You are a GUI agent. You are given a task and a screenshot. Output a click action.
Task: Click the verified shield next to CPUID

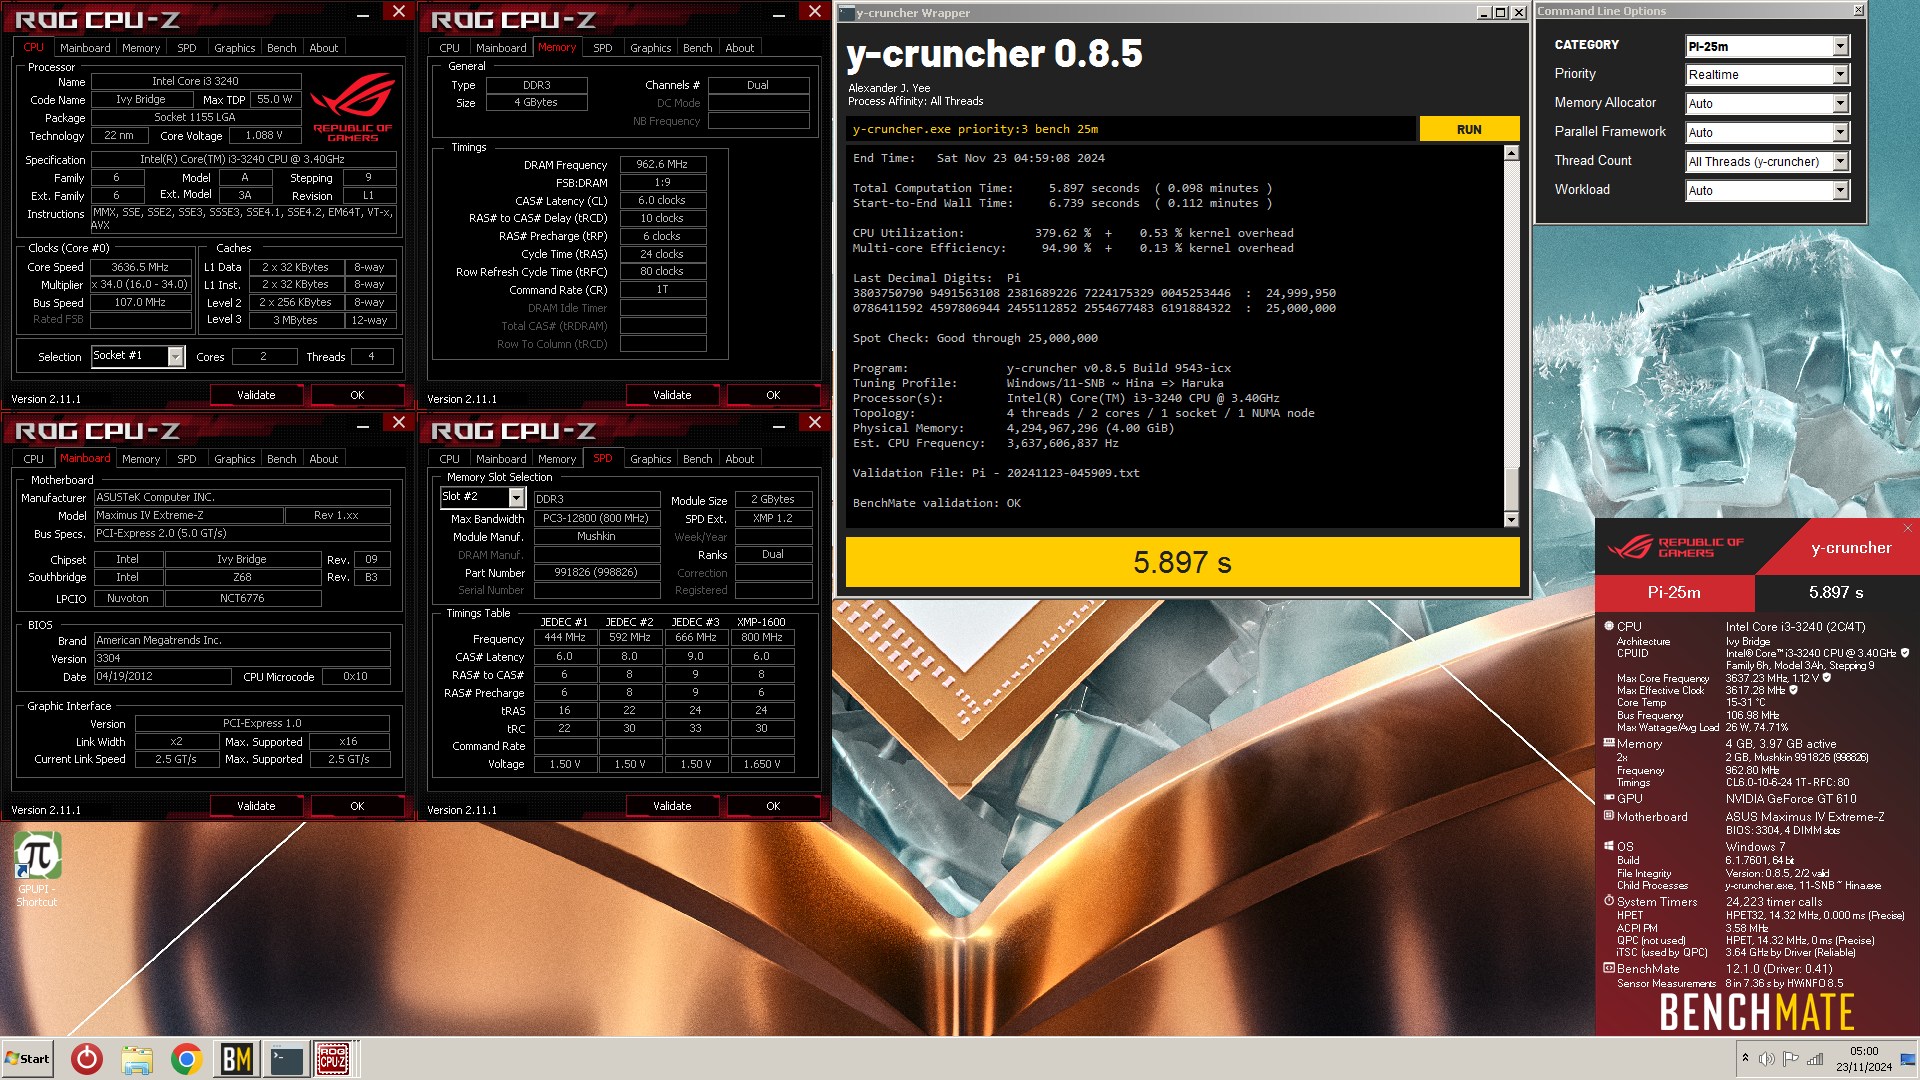(1904, 653)
